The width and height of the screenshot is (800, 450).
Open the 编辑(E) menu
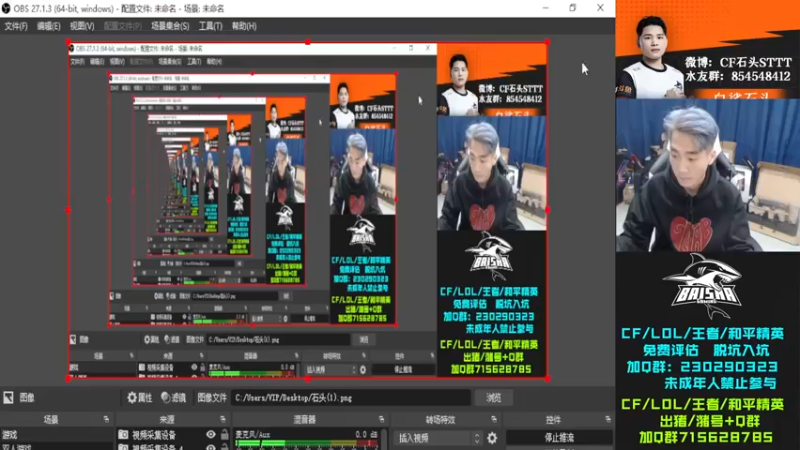48,26
